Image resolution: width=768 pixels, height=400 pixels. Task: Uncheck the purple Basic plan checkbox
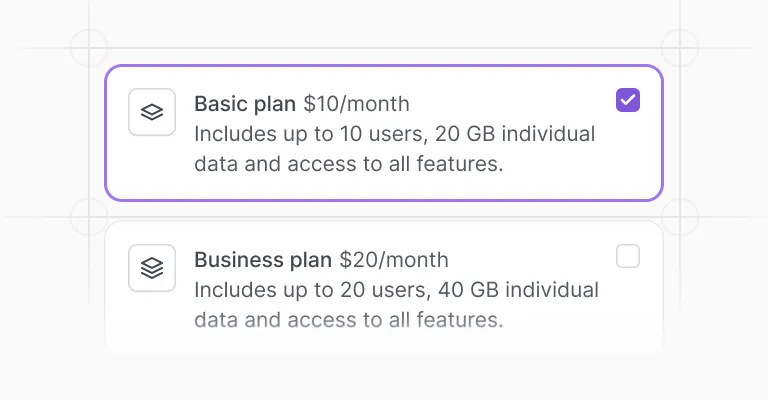point(628,100)
